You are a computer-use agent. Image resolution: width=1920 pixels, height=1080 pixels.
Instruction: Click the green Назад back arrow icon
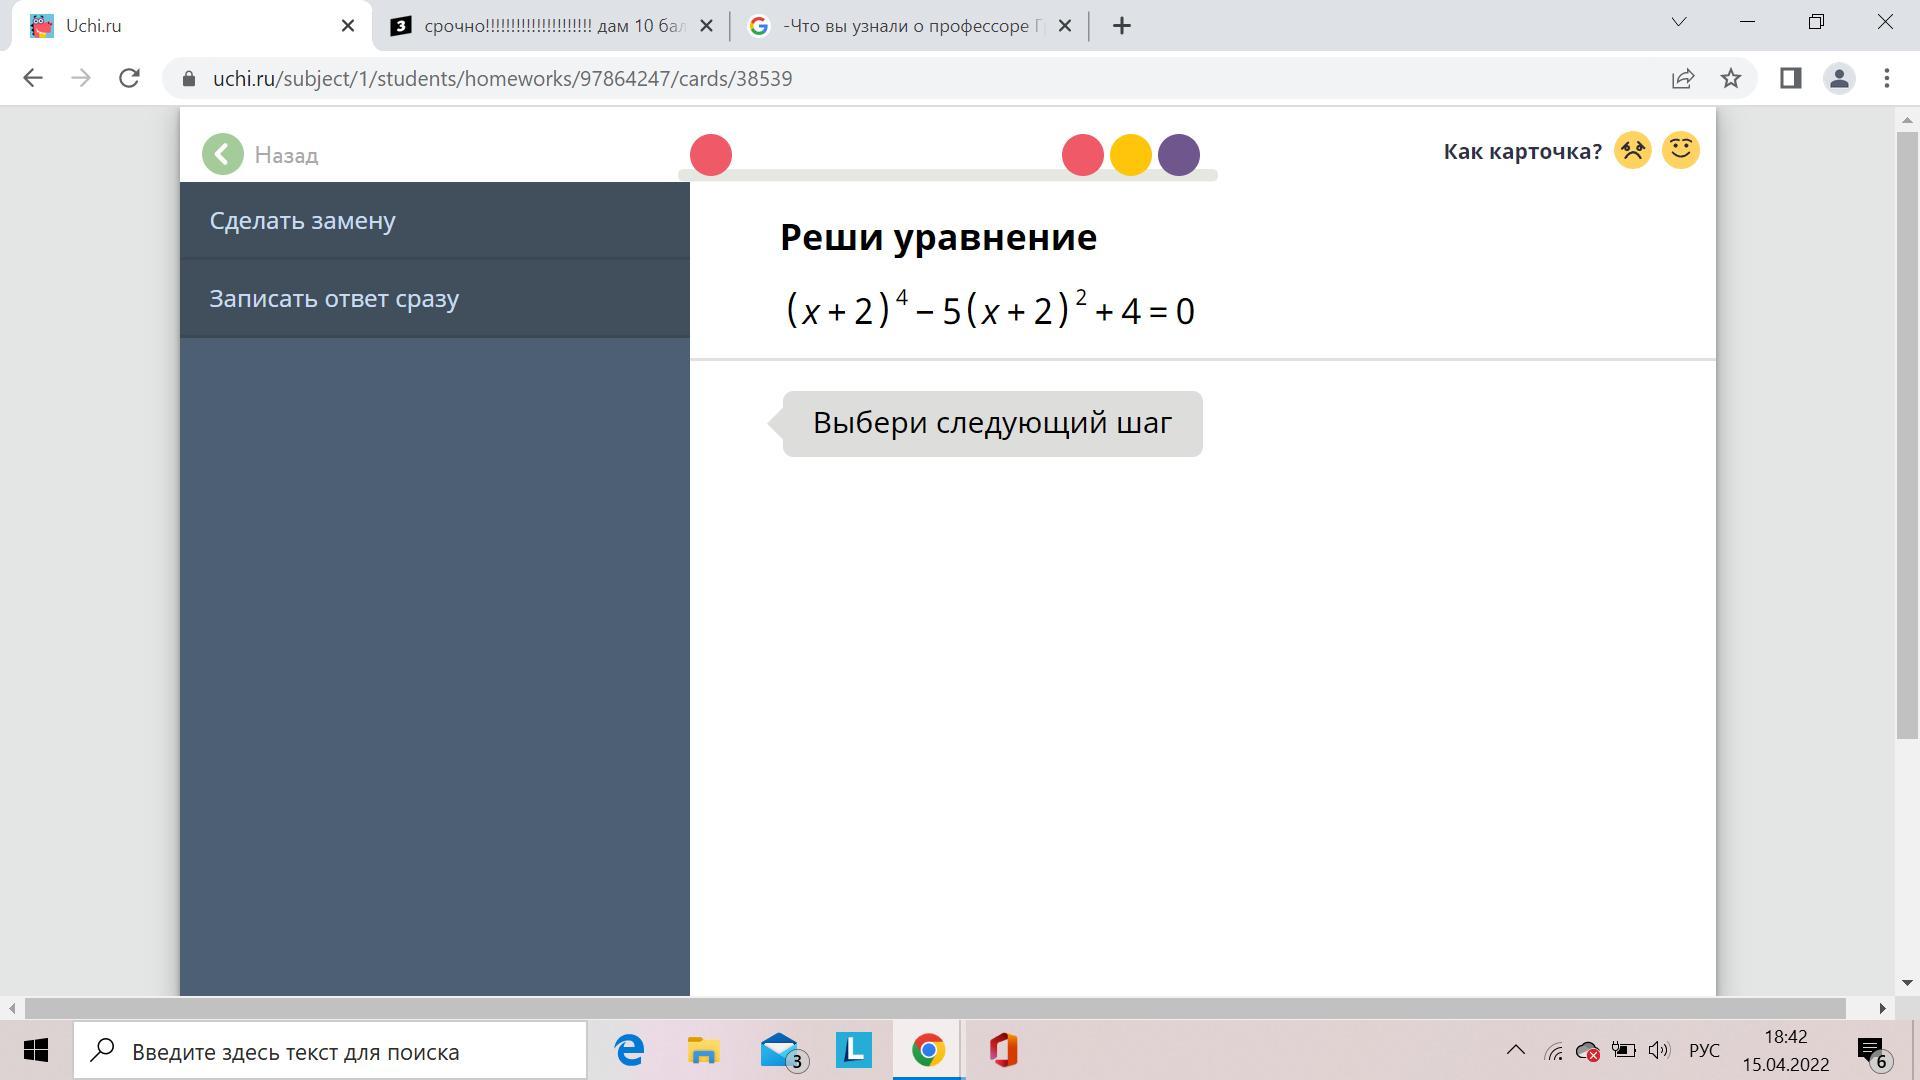tap(222, 154)
